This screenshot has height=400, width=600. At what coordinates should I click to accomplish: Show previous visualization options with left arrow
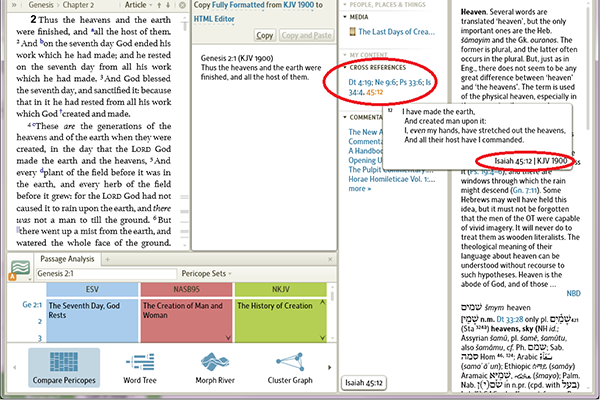click(x=15, y=367)
